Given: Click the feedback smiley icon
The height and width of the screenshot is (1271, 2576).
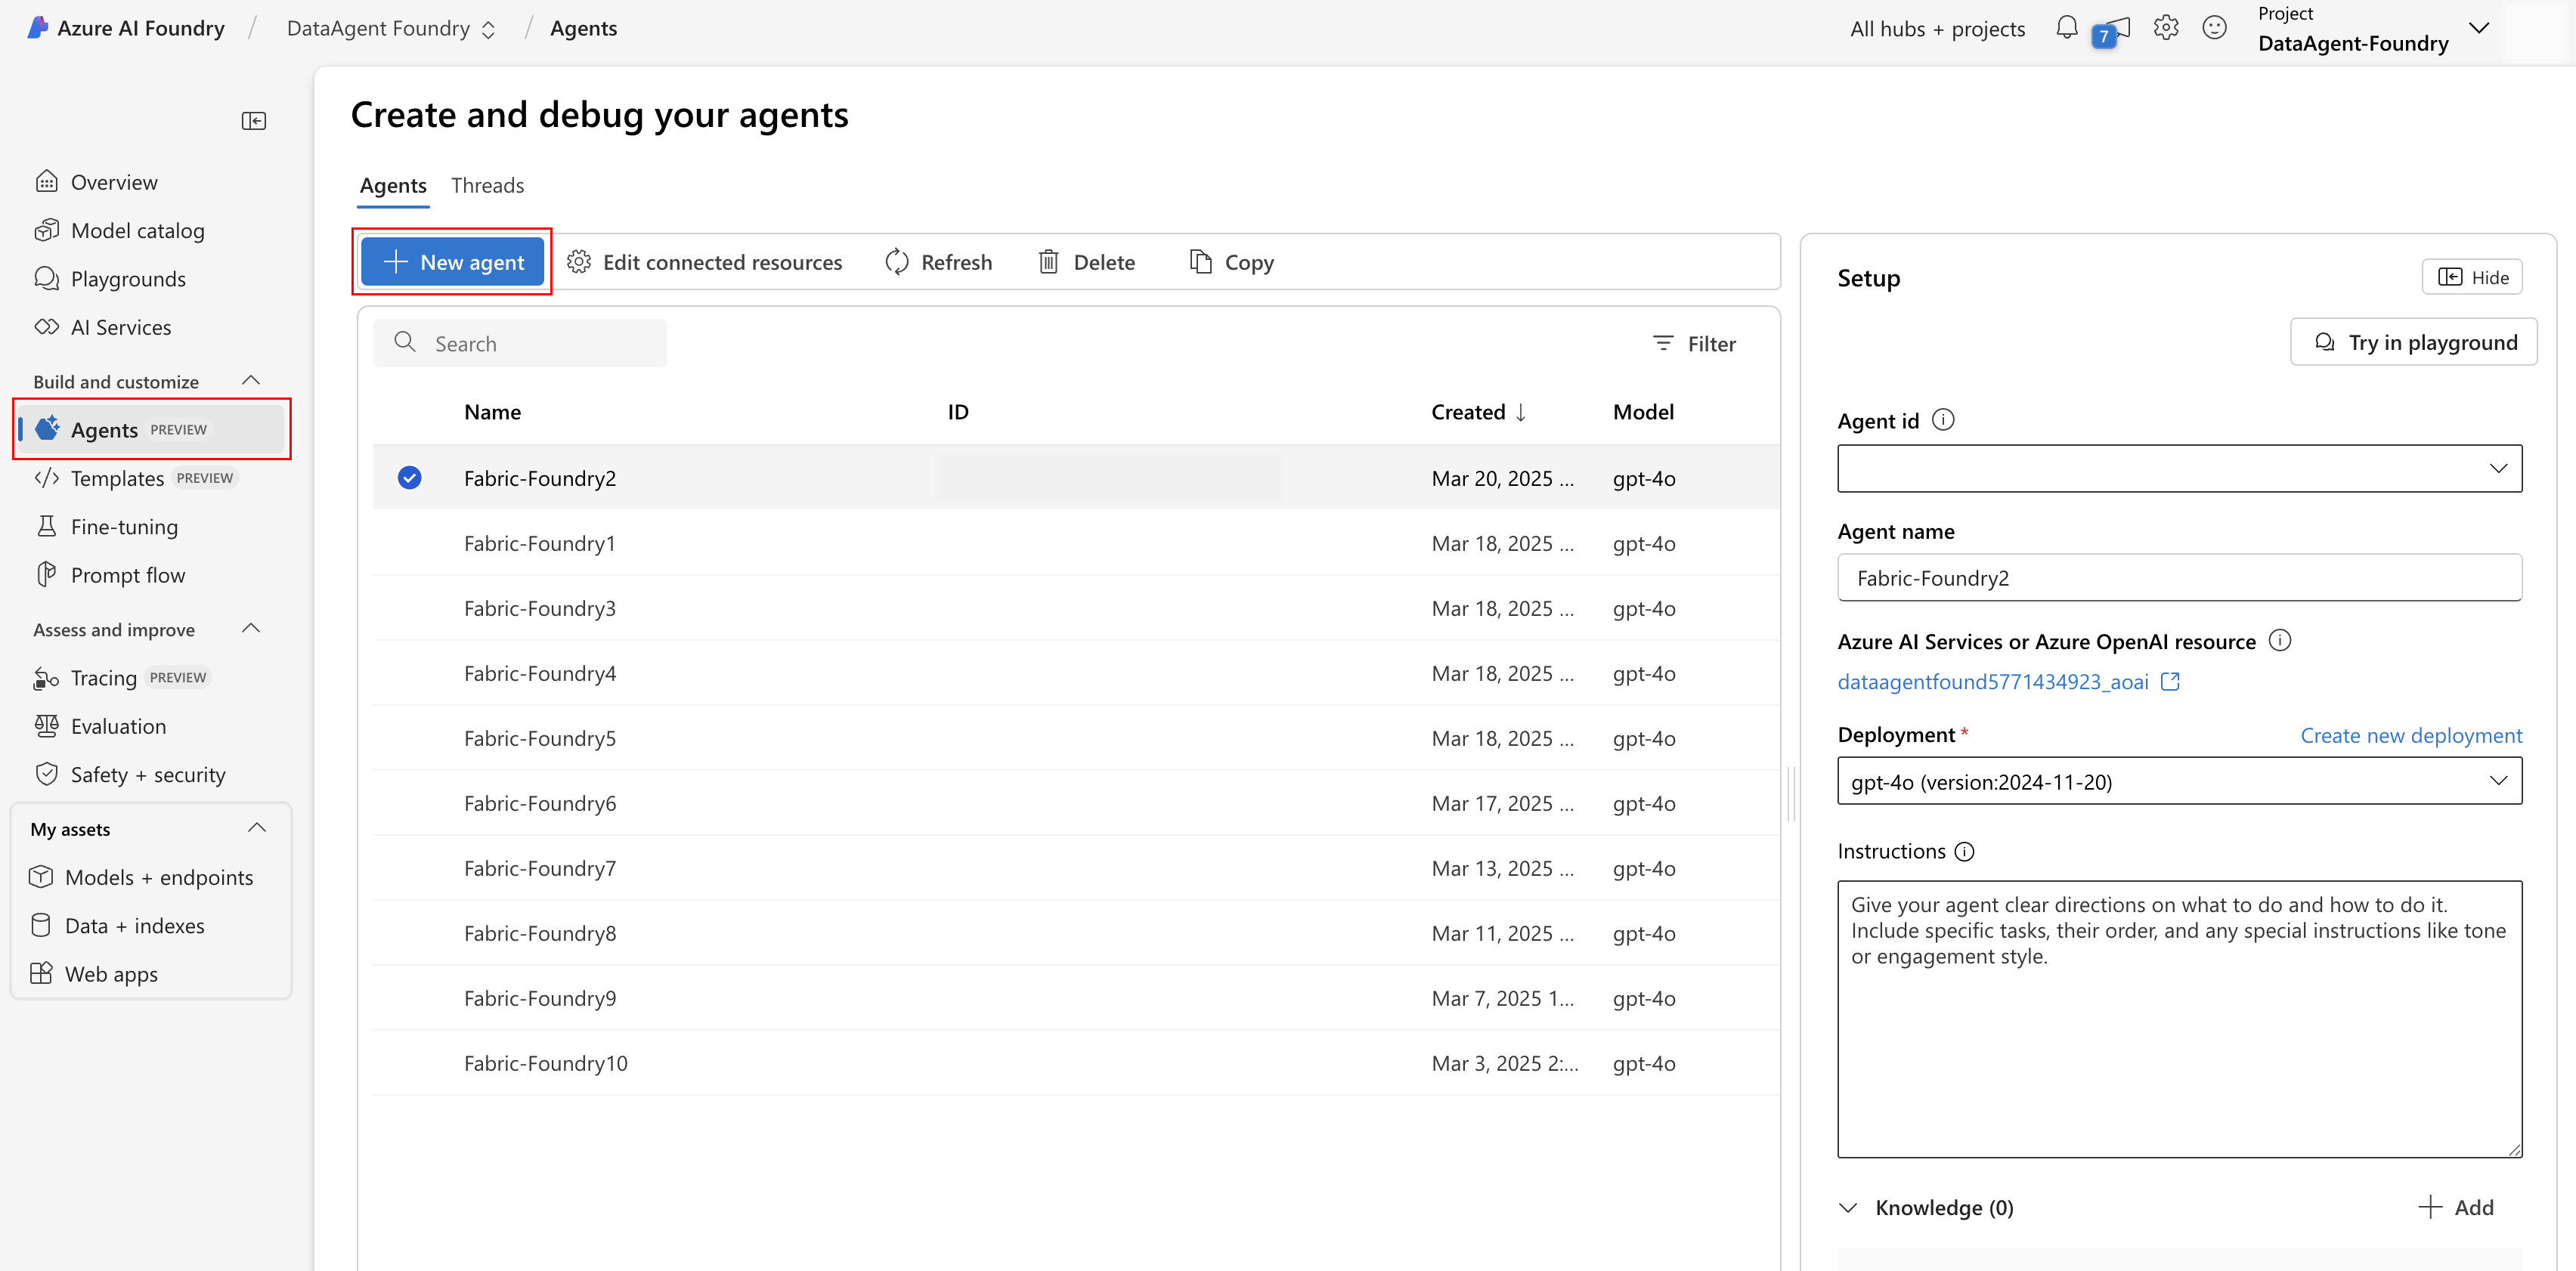Looking at the screenshot, I should [2214, 28].
